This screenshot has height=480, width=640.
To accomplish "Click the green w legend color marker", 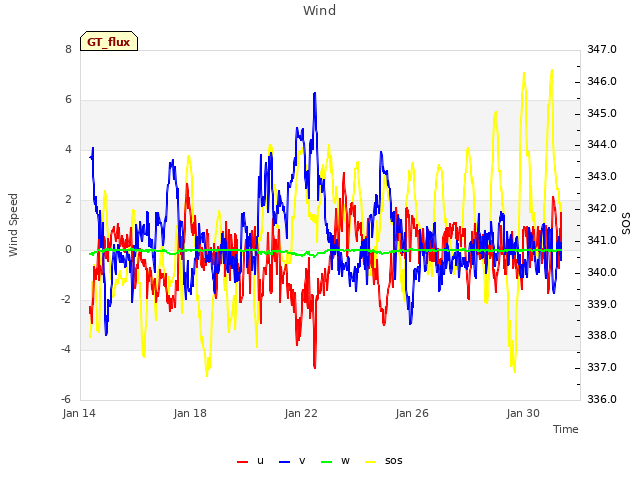I will 327,462.
